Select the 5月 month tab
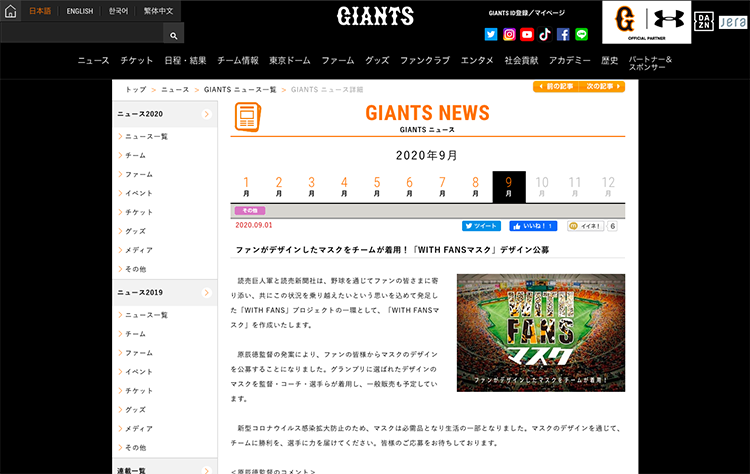750x474 pixels. point(377,187)
